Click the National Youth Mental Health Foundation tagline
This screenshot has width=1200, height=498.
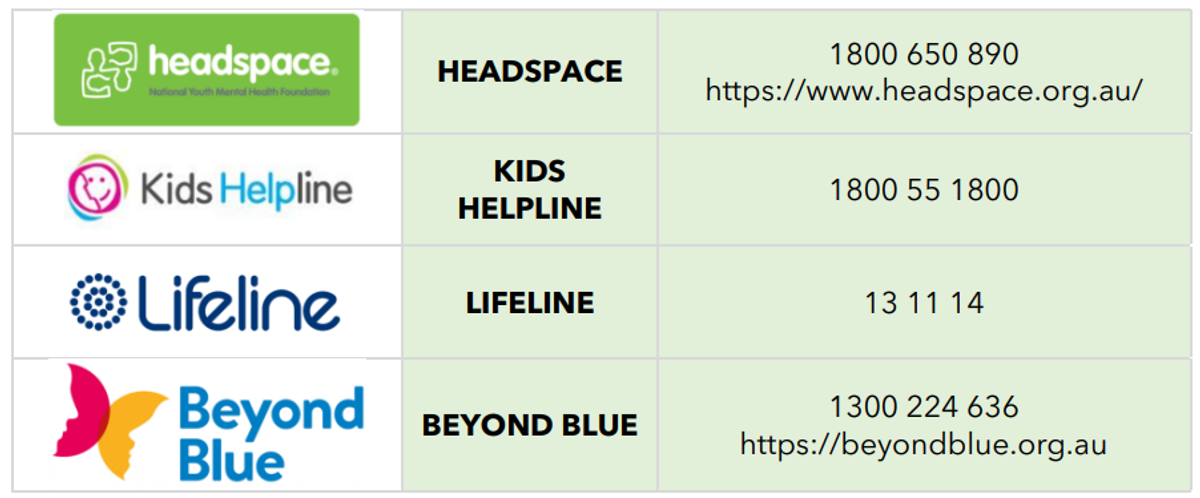(238, 91)
